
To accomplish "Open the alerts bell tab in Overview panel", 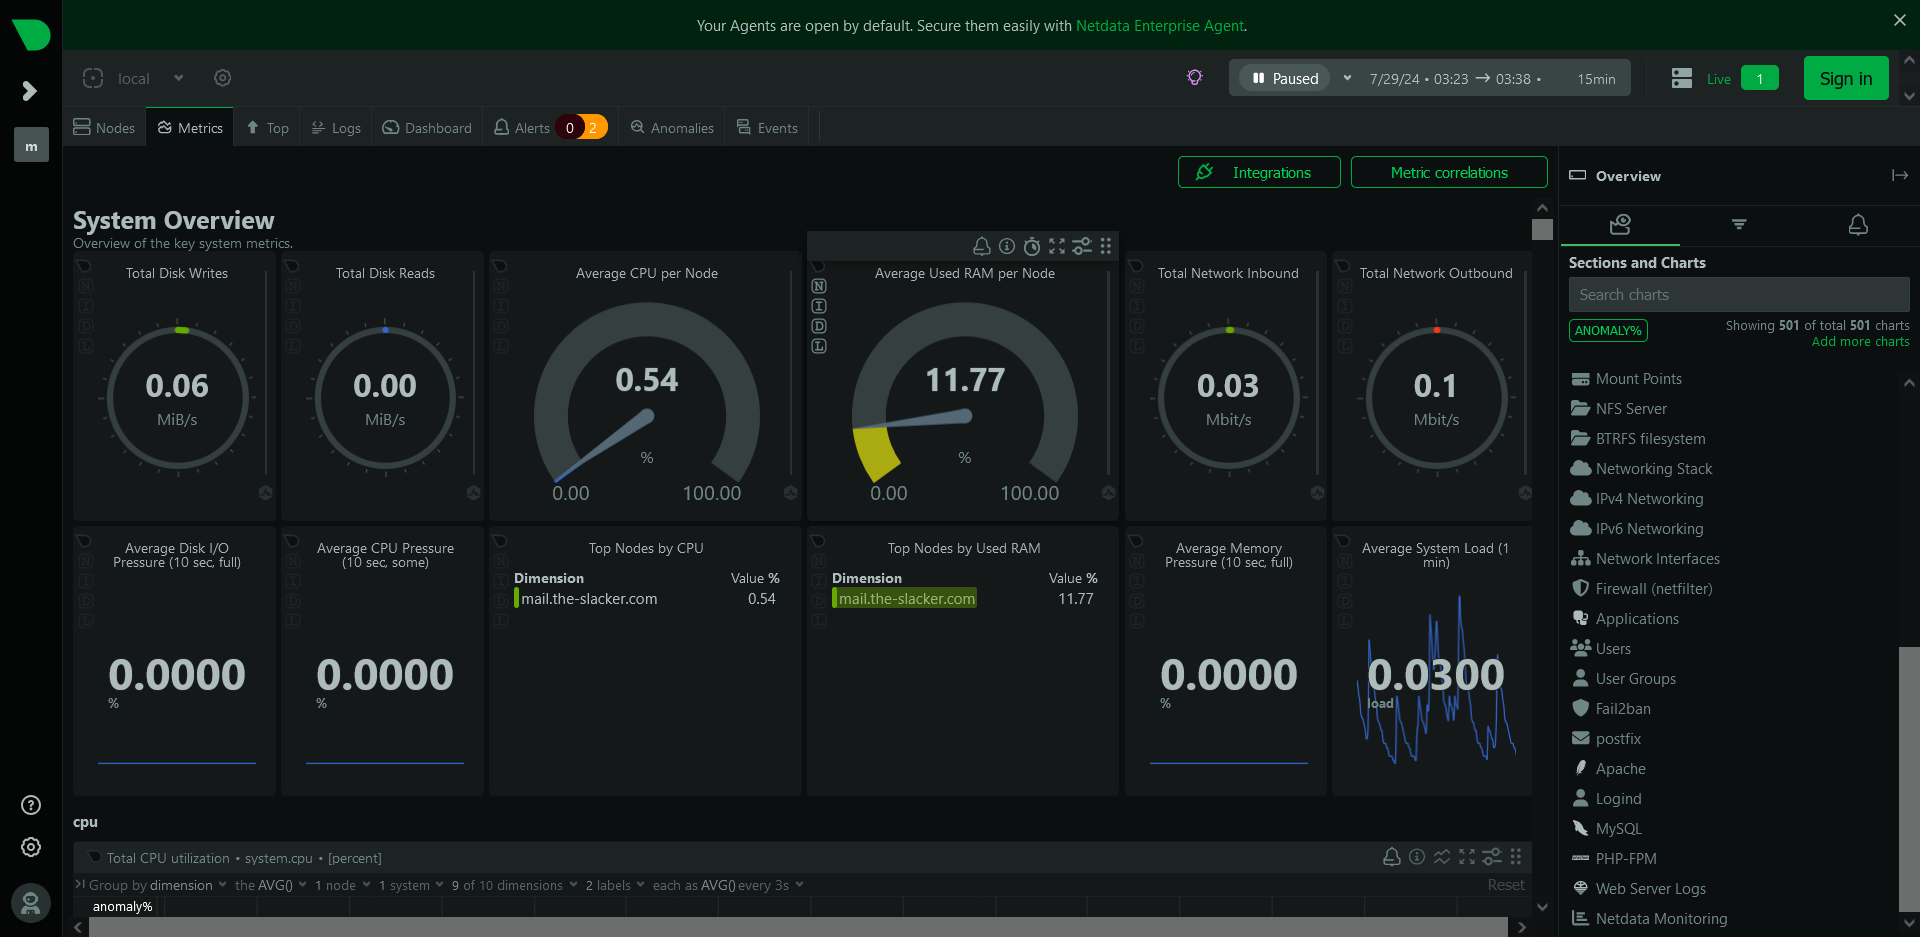I will [1858, 225].
